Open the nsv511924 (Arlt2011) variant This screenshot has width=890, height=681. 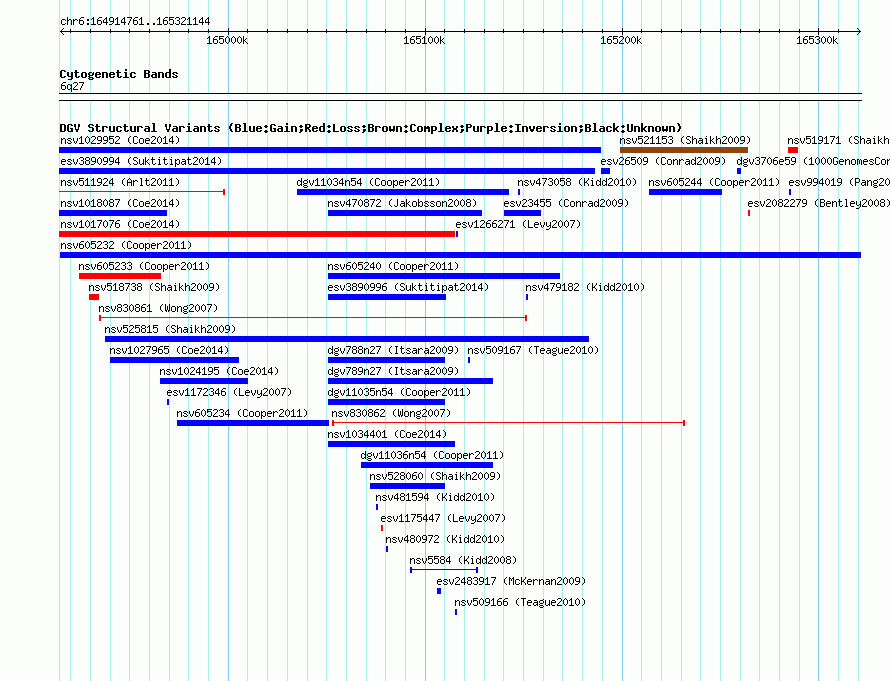(x=120, y=182)
